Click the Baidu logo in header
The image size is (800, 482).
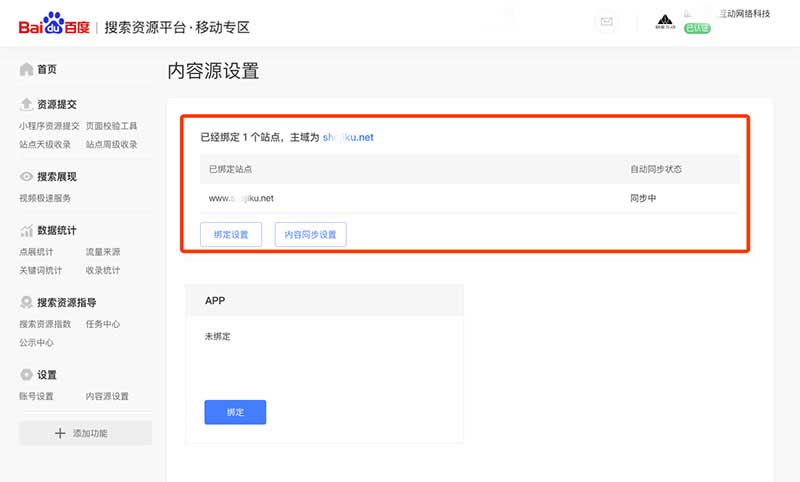tap(53, 25)
